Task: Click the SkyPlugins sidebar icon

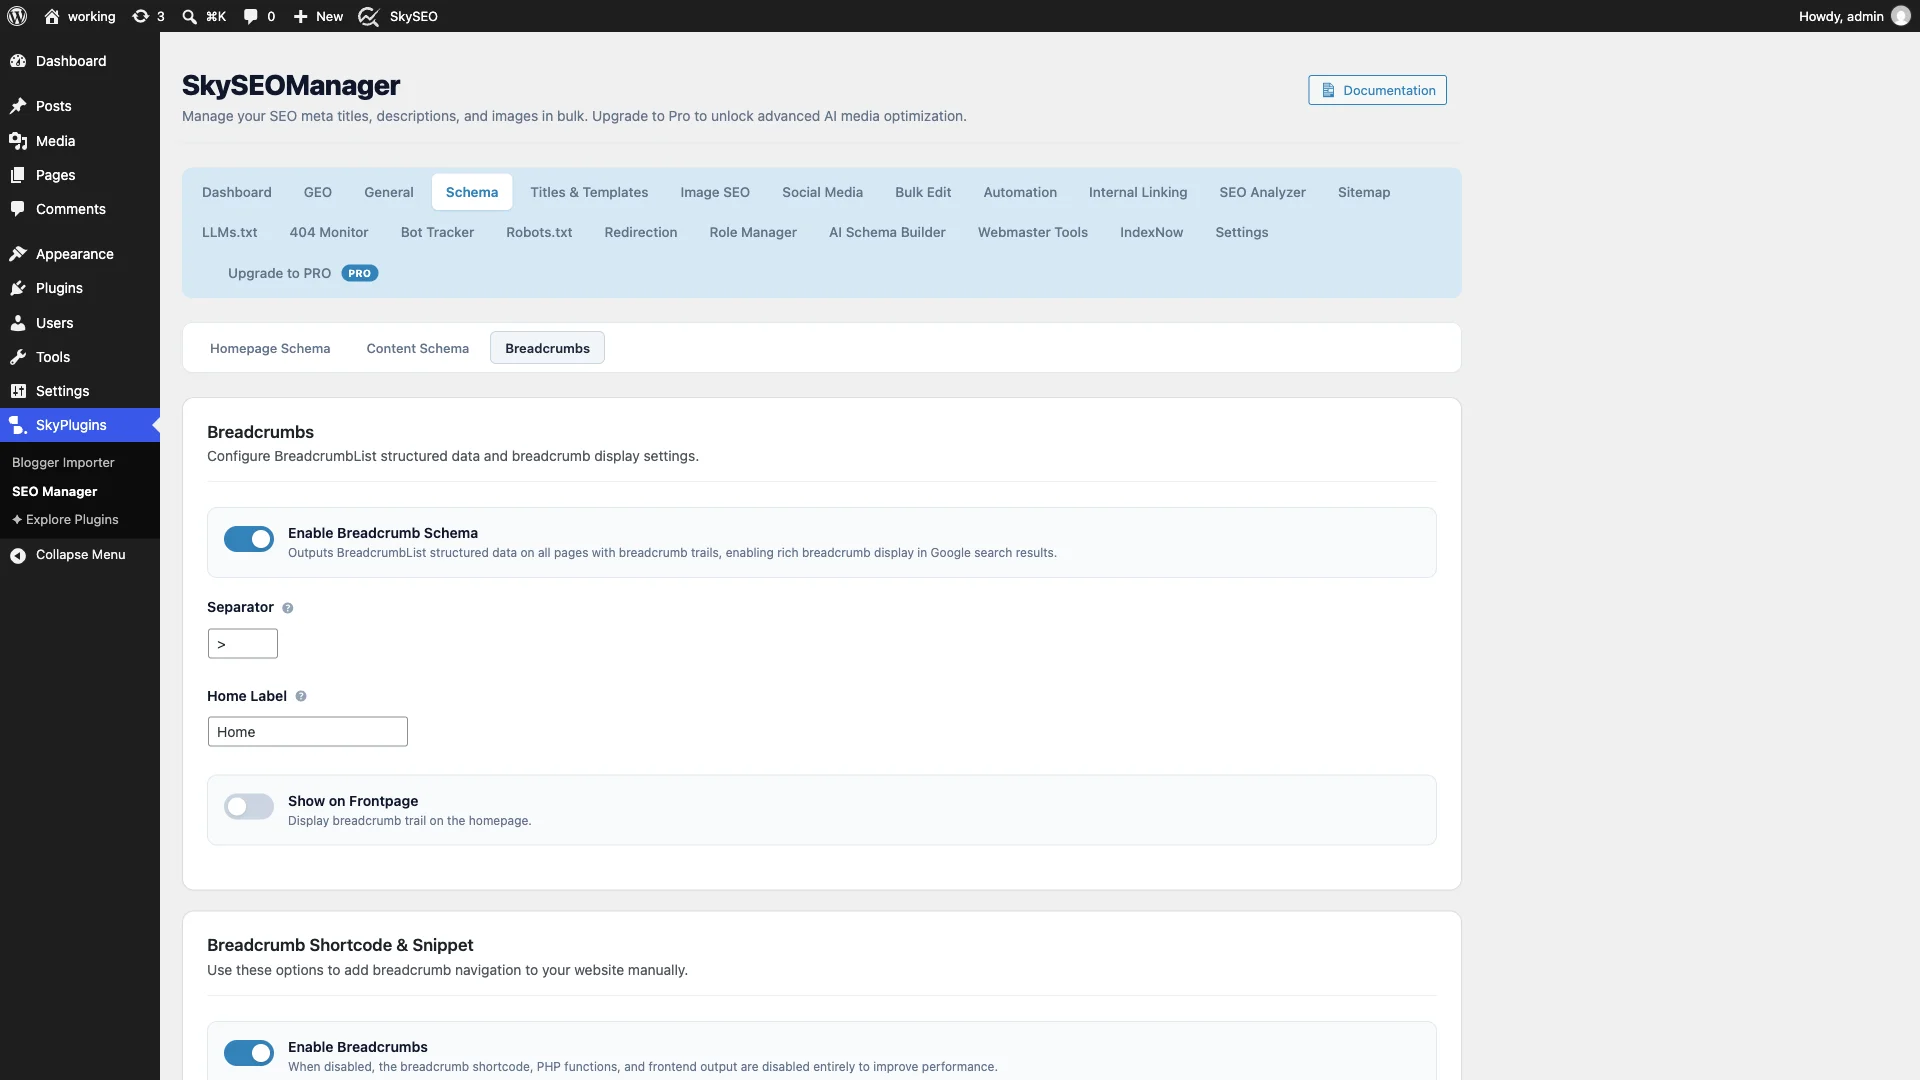Action: (x=18, y=425)
